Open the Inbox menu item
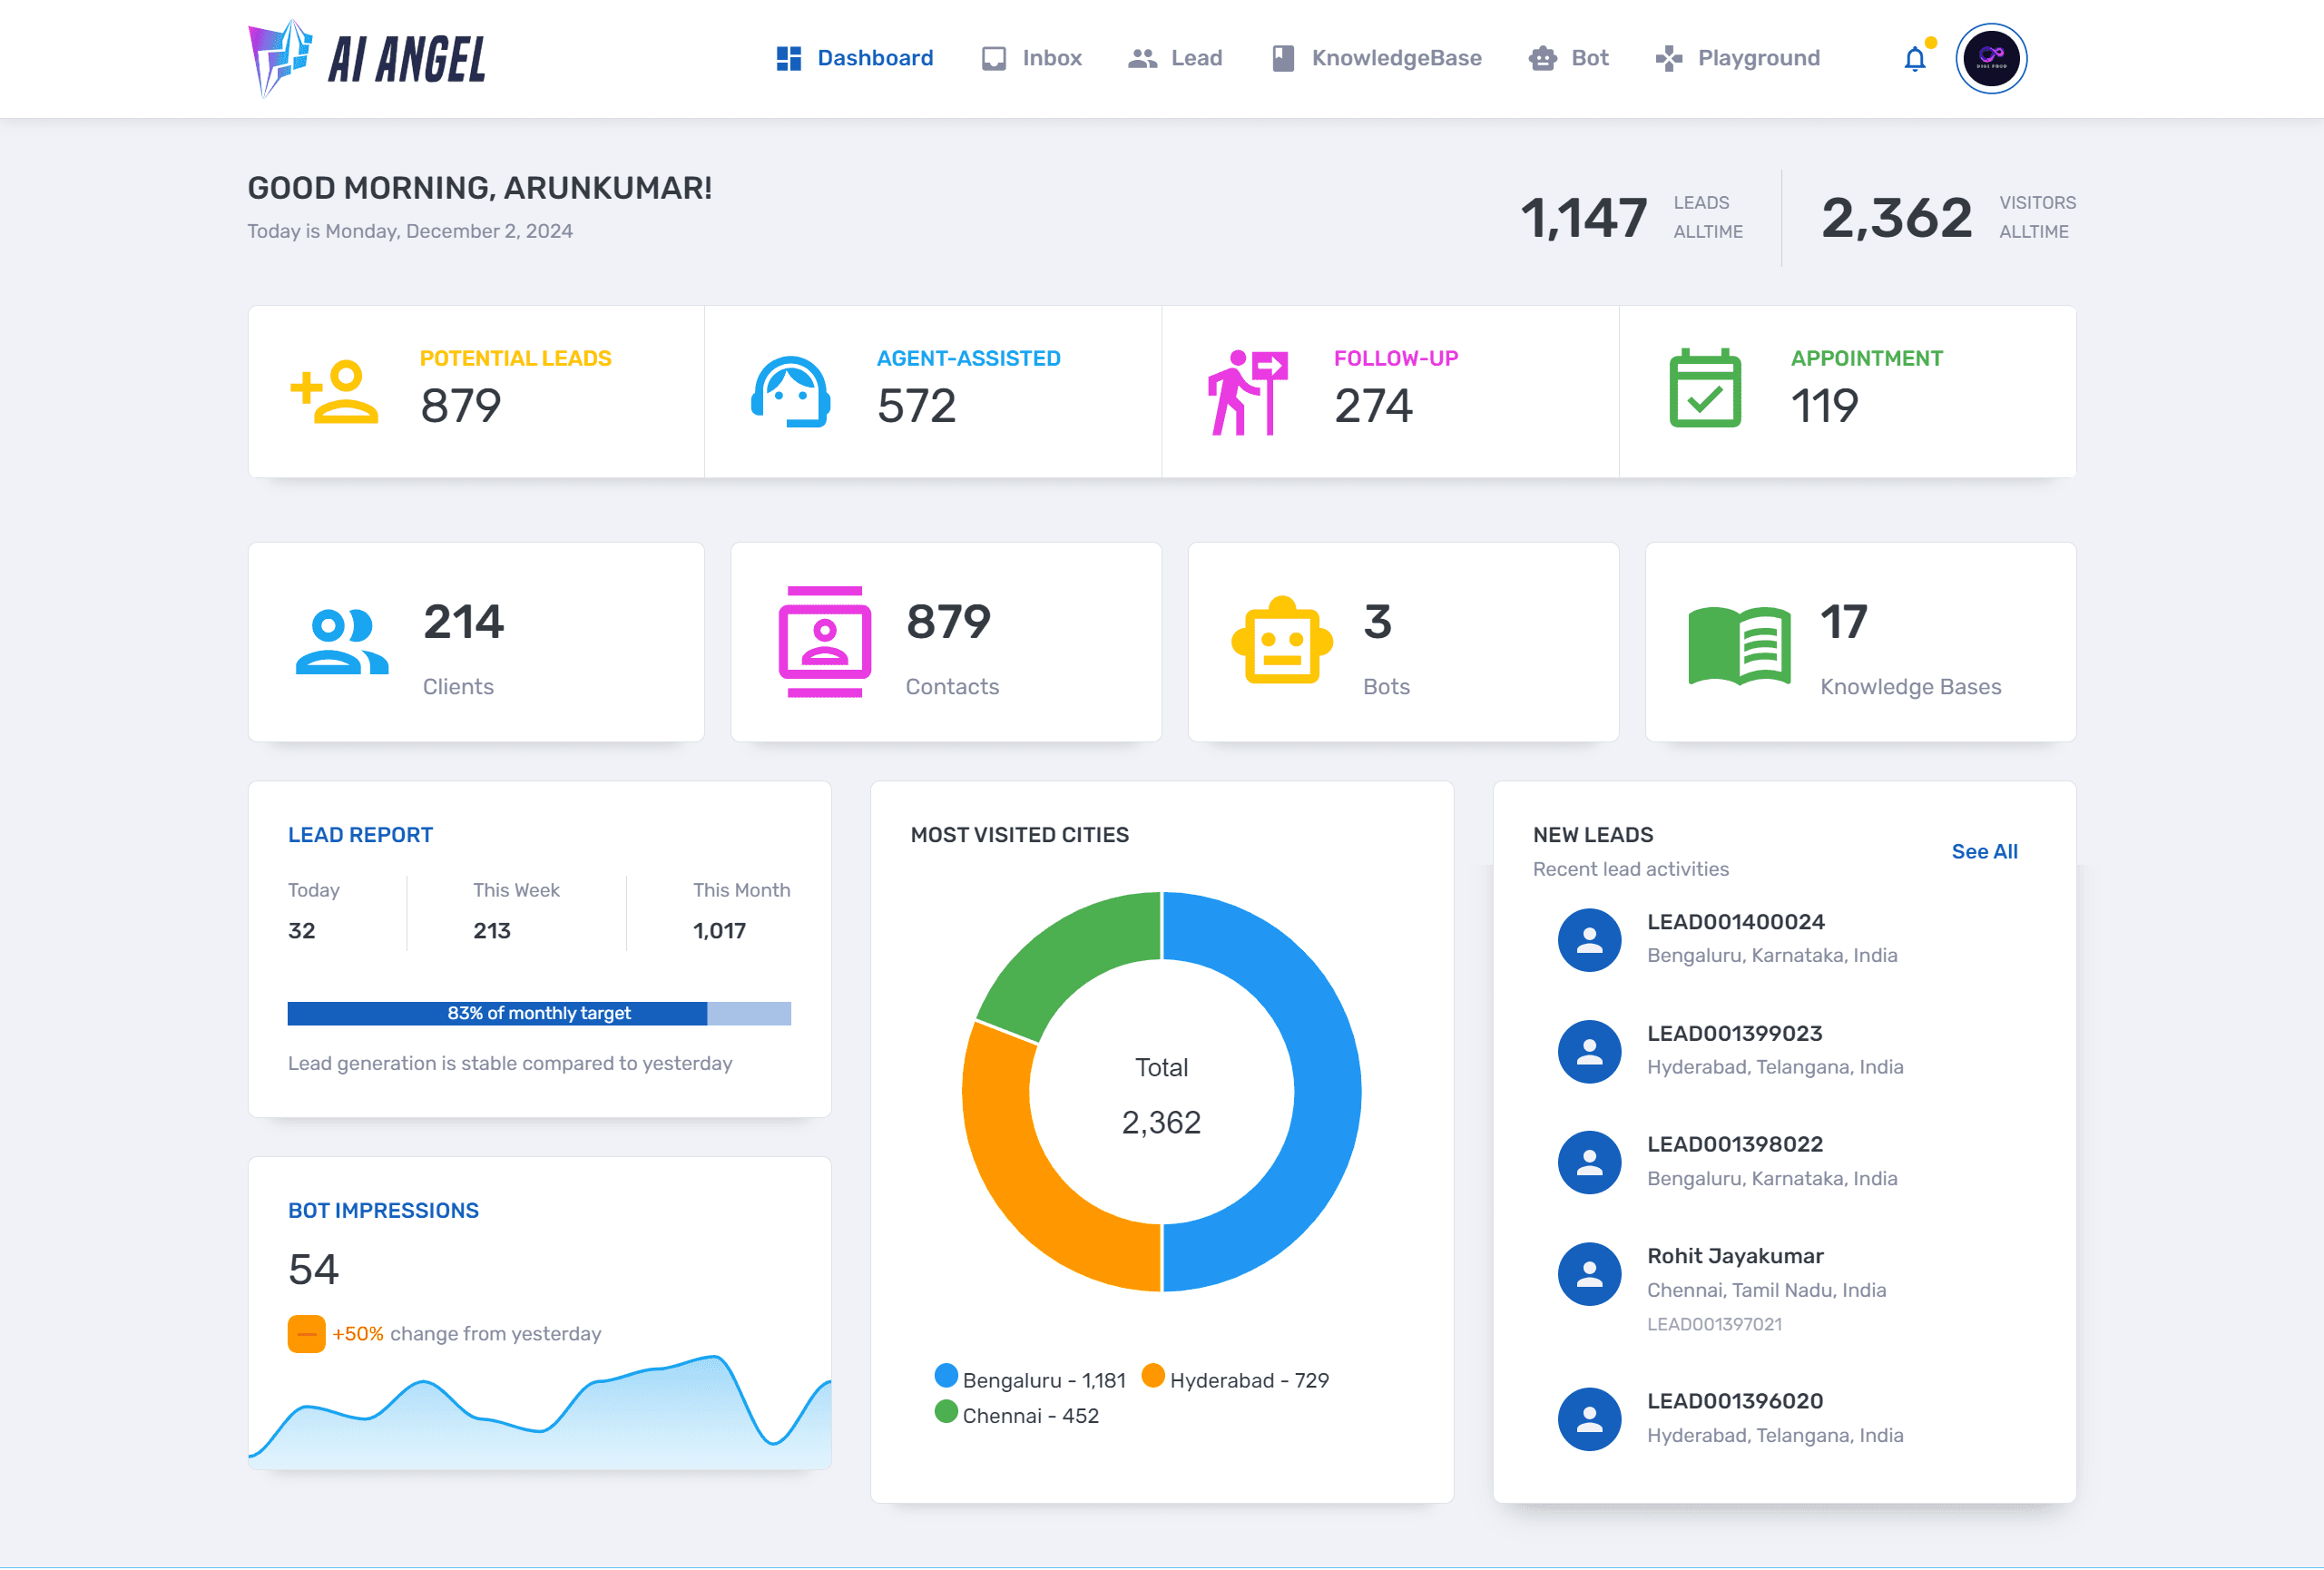 pos(1032,58)
